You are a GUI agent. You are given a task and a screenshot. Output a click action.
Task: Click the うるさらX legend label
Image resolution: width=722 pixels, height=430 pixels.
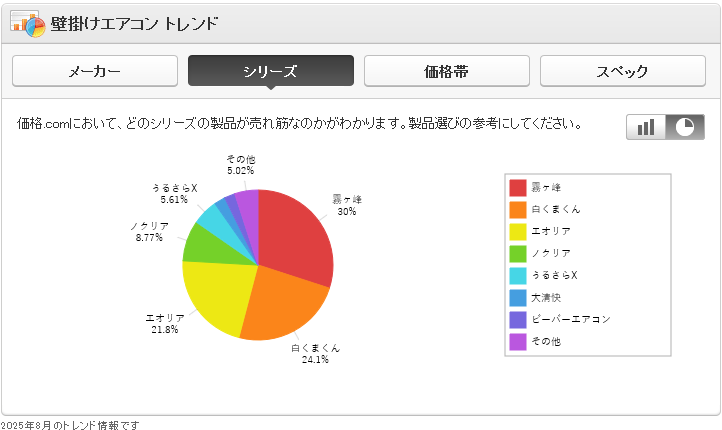pos(554,275)
